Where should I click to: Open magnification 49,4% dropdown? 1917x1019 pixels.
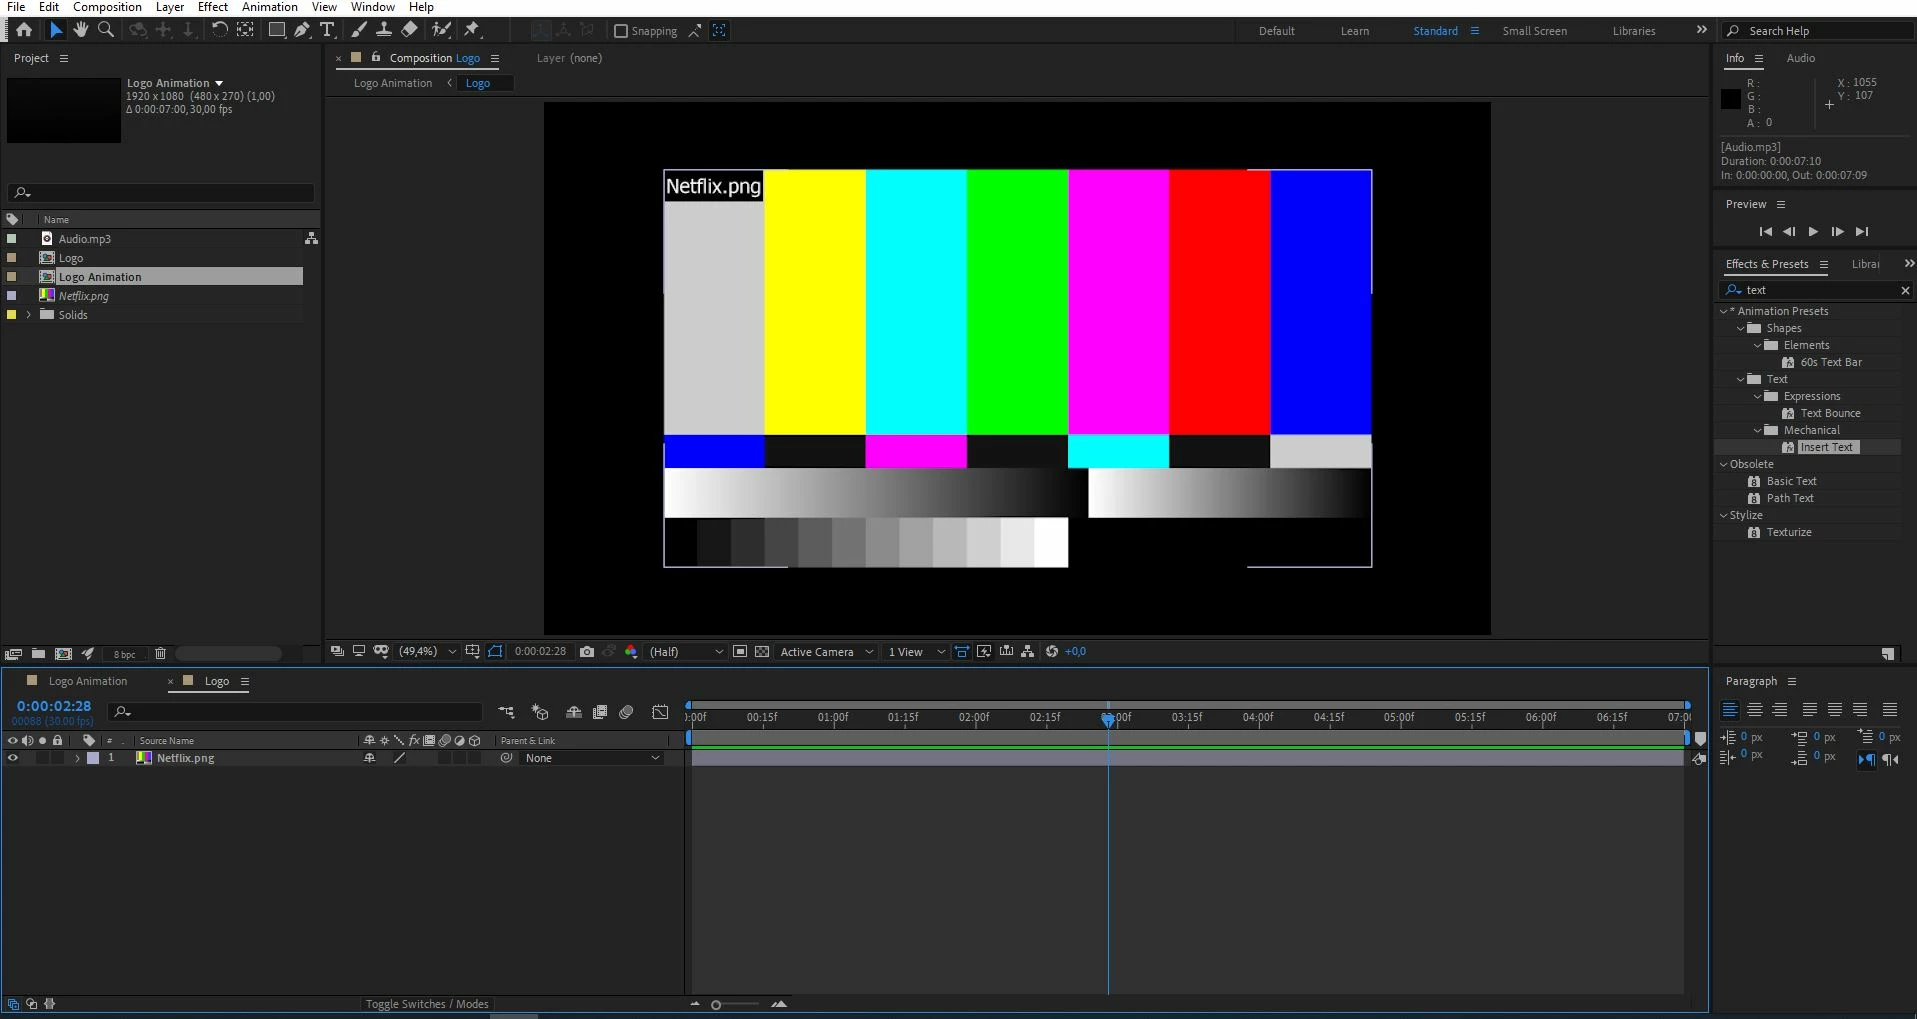pyautogui.click(x=428, y=652)
